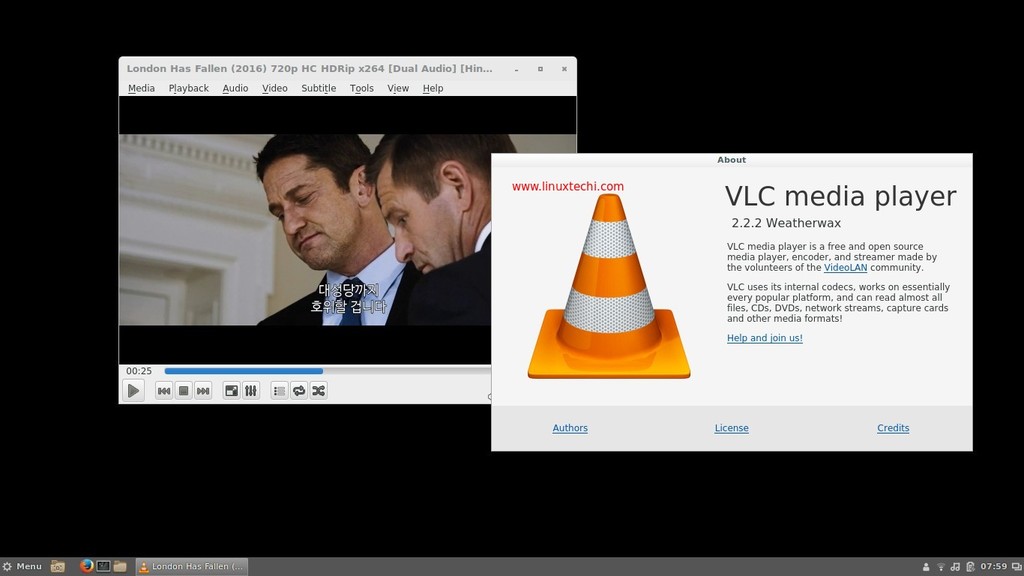Launch Firefox from the taskbar

[86, 566]
